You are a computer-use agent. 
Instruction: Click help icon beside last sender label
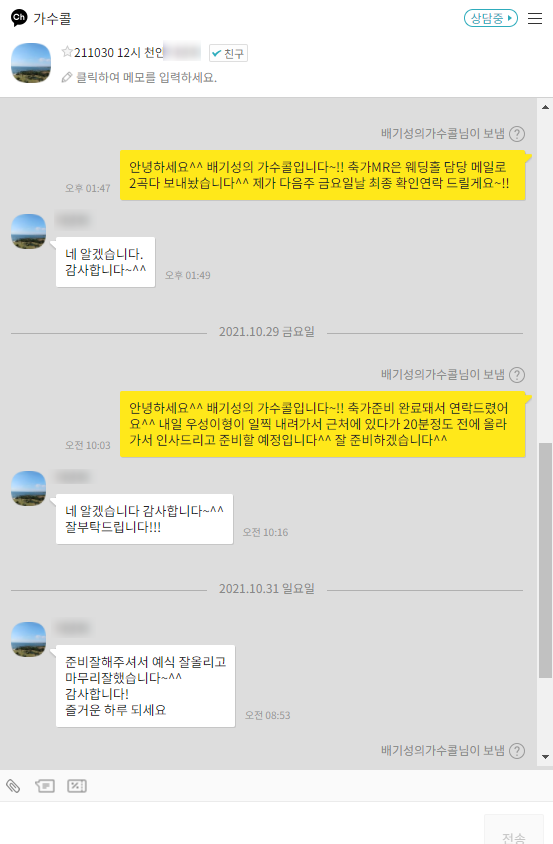click(x=517, y=750)
